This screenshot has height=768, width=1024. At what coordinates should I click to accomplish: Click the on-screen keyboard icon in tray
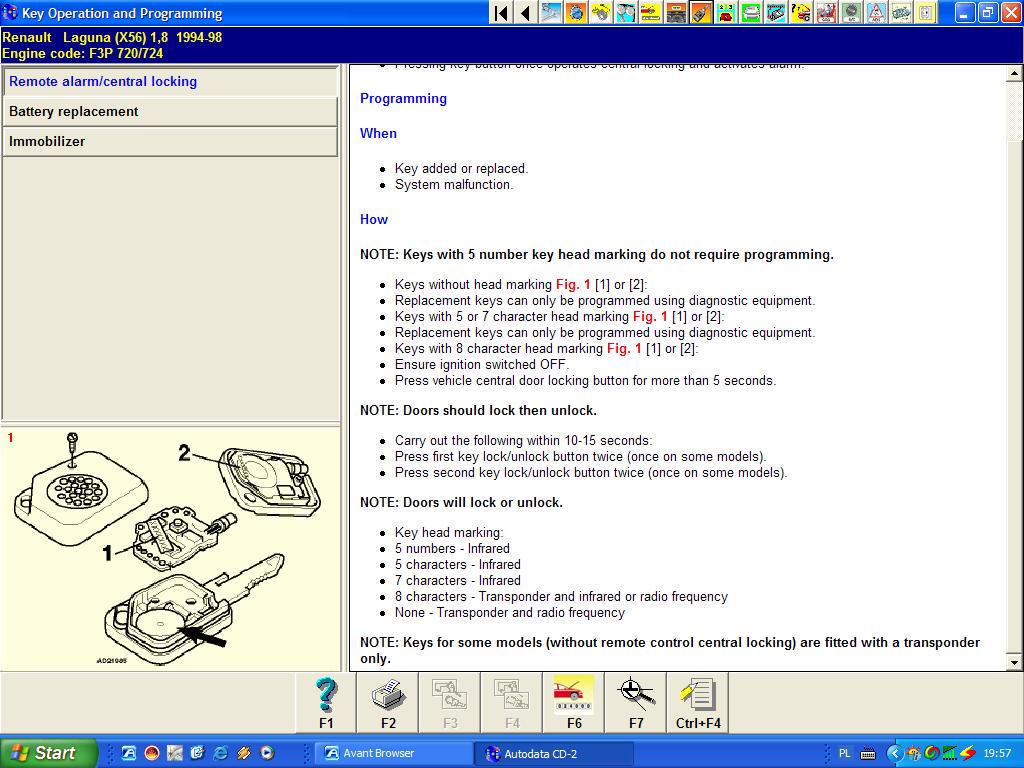coord(868,754)
